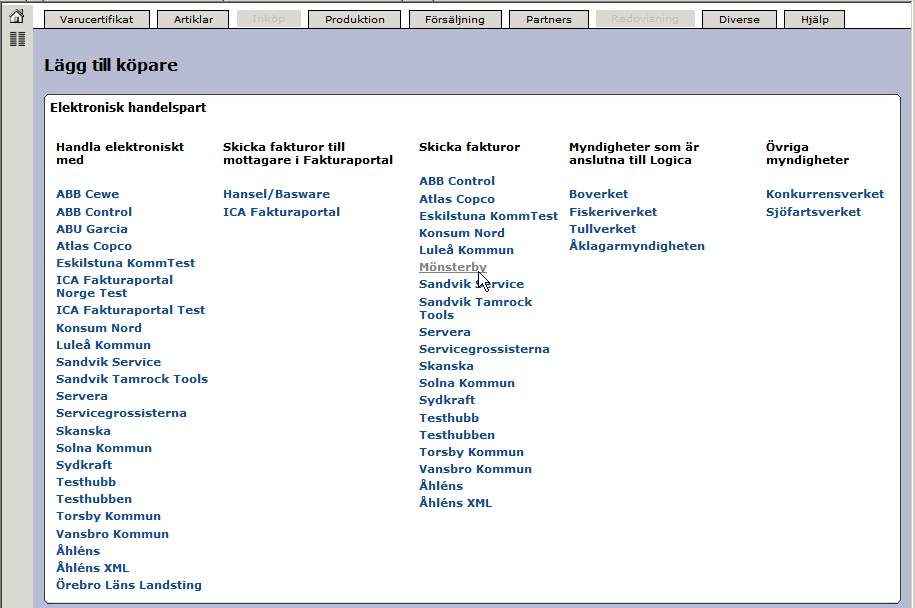Select ABB Cewe in Handla elektroniskt list
Viewport: 915px width, 608px height.
point(88,194)
